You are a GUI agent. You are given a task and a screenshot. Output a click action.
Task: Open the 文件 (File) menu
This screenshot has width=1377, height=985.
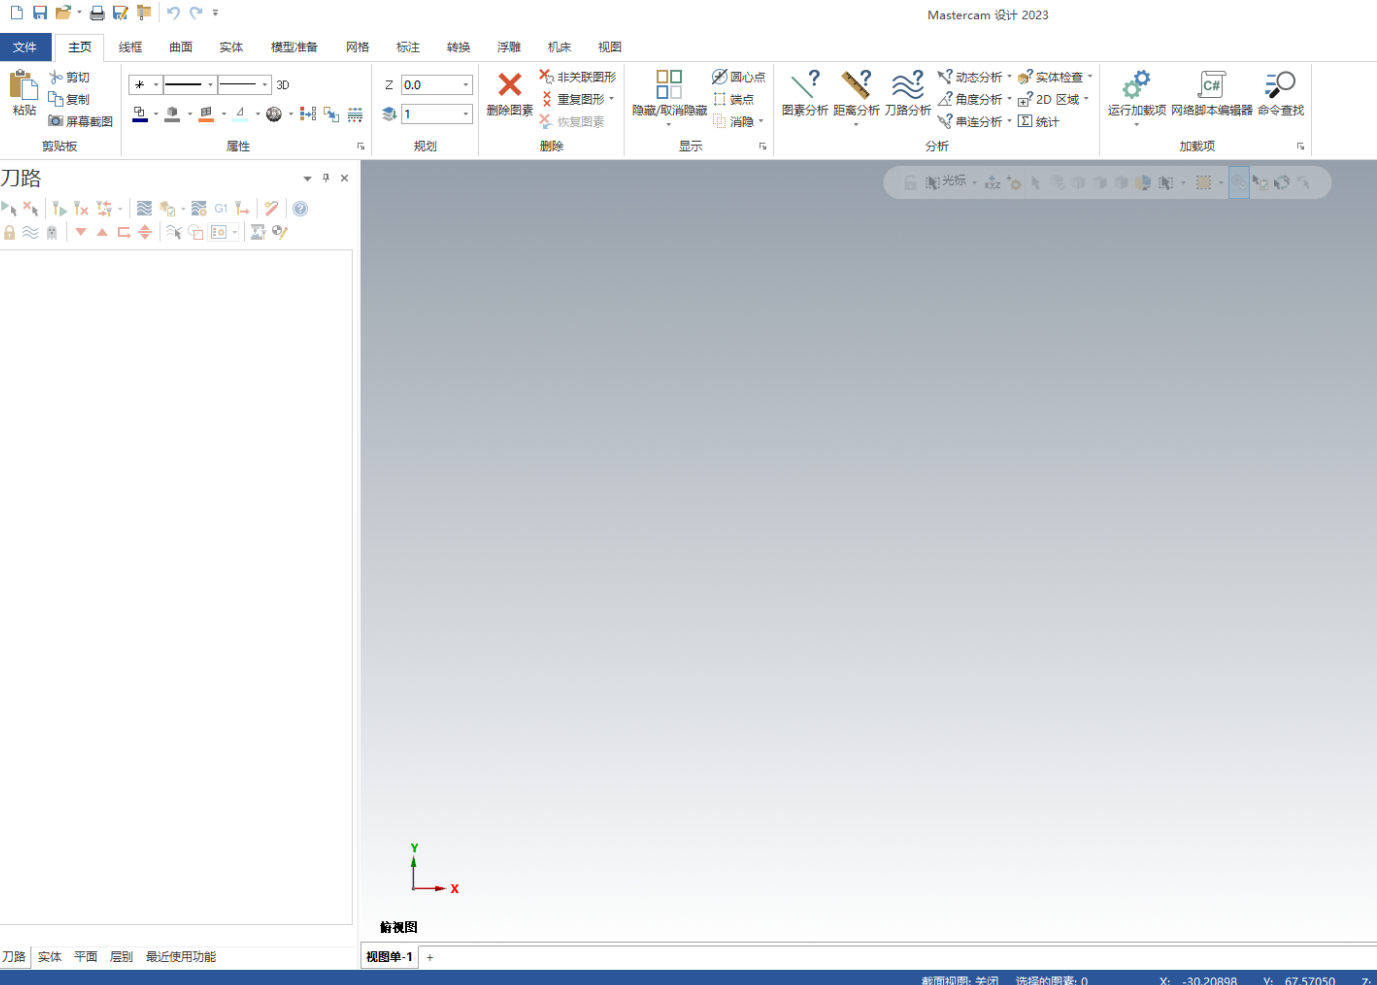pyautogui.click(x=25, y=47)
